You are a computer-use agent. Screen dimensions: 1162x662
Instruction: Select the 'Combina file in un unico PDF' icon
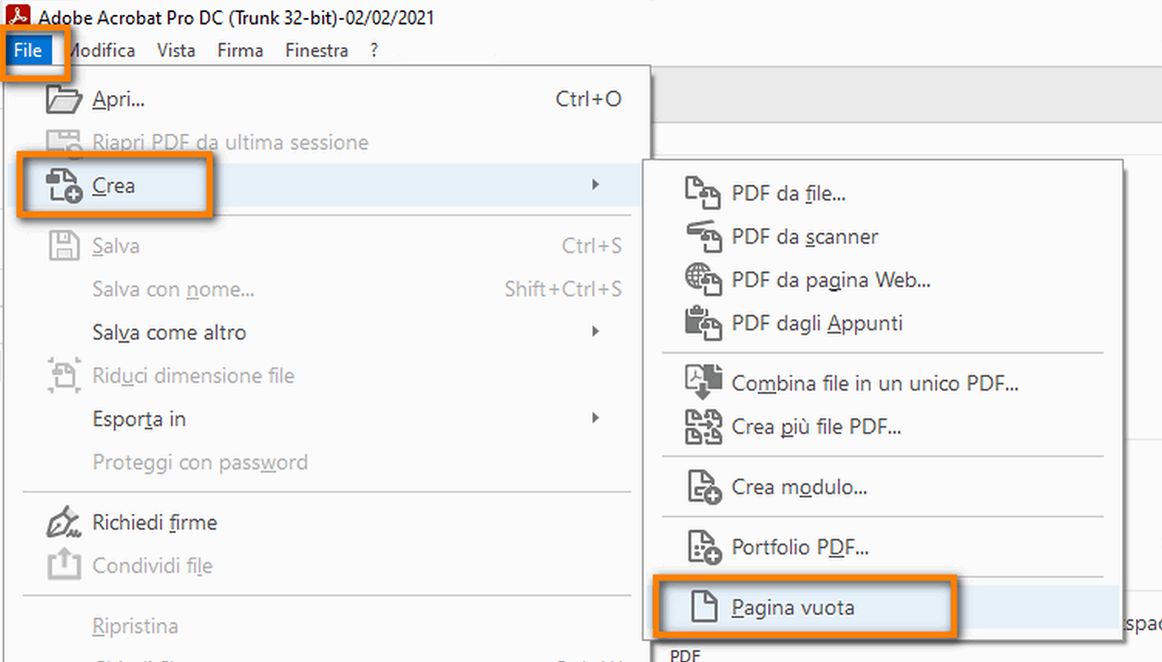704,383
